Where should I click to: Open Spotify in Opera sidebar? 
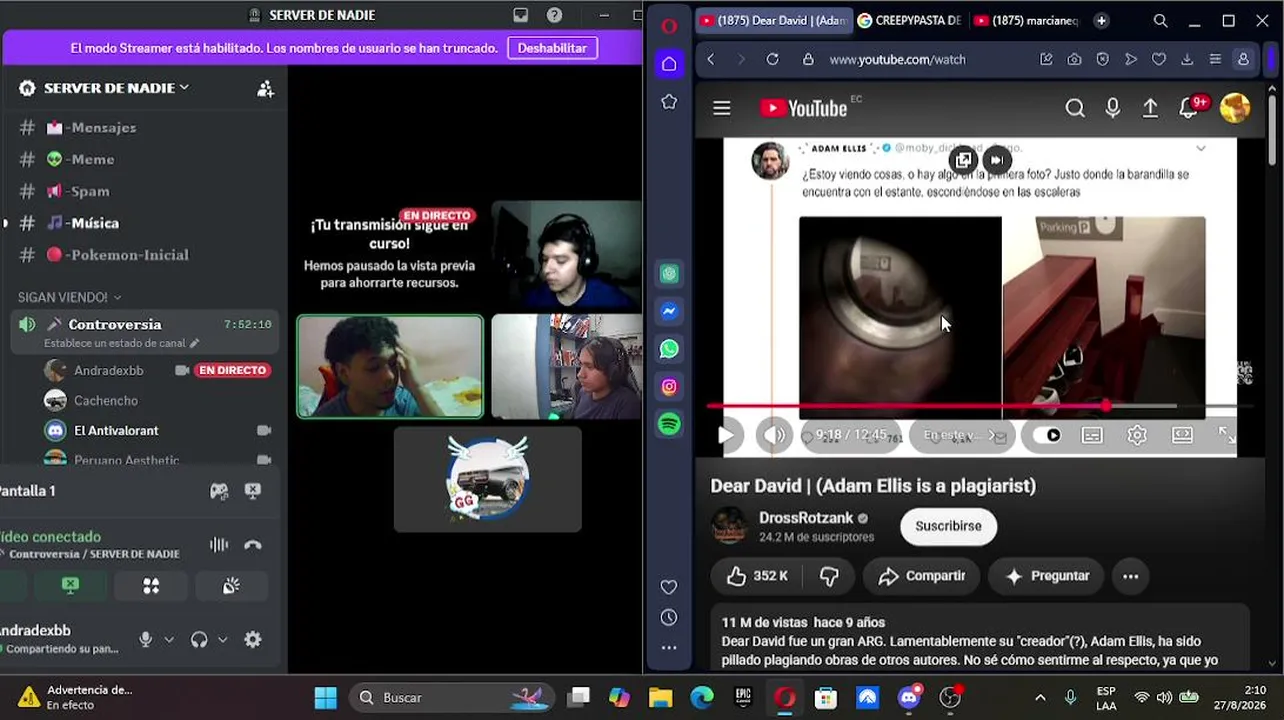[x=669, y=424]
